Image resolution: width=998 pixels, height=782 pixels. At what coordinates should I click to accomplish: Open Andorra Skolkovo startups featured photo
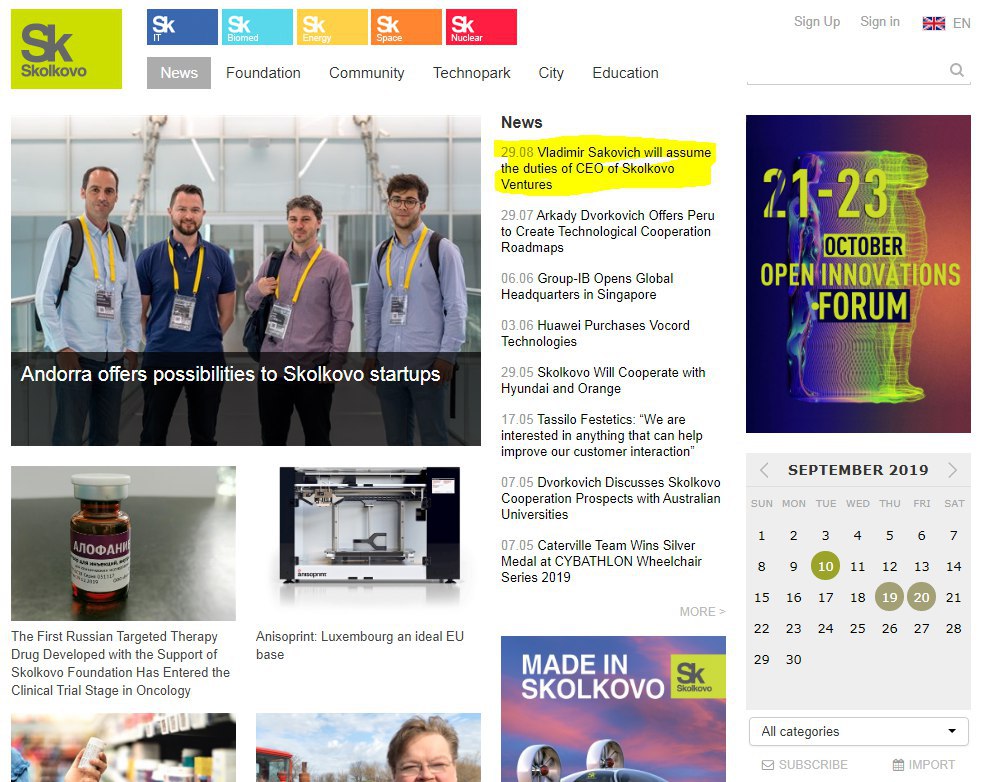(x=246, y=281)
